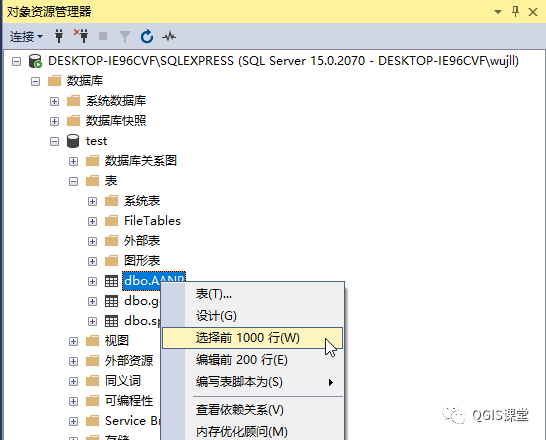Expand the FileTables folder
Viewport: 546px width, 440px height.
pos(92,221)
